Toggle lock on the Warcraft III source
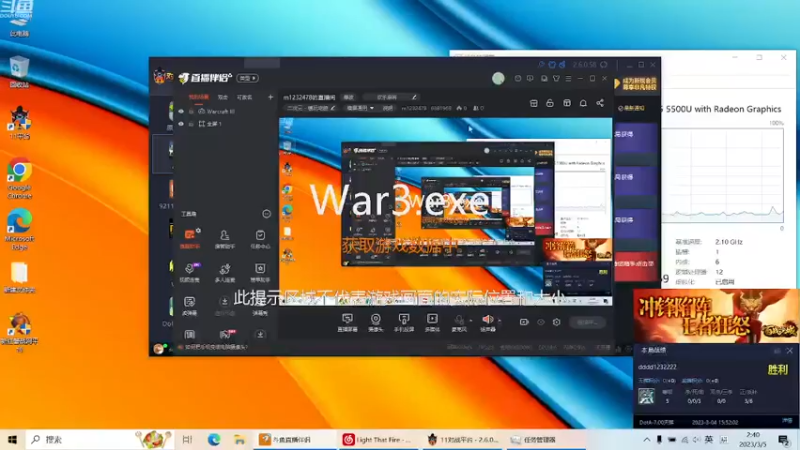 (x=191, y=111)
